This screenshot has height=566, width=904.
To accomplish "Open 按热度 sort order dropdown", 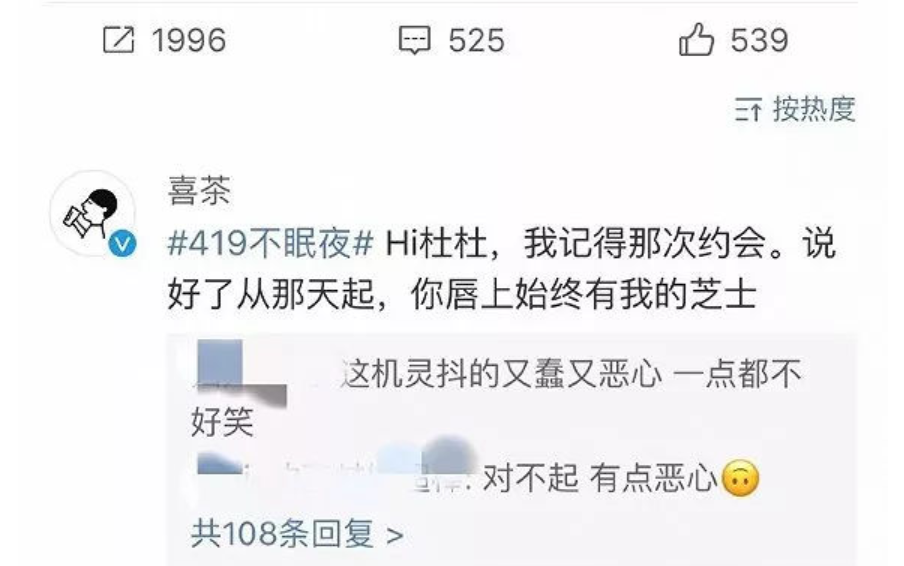I will [814, 109].
